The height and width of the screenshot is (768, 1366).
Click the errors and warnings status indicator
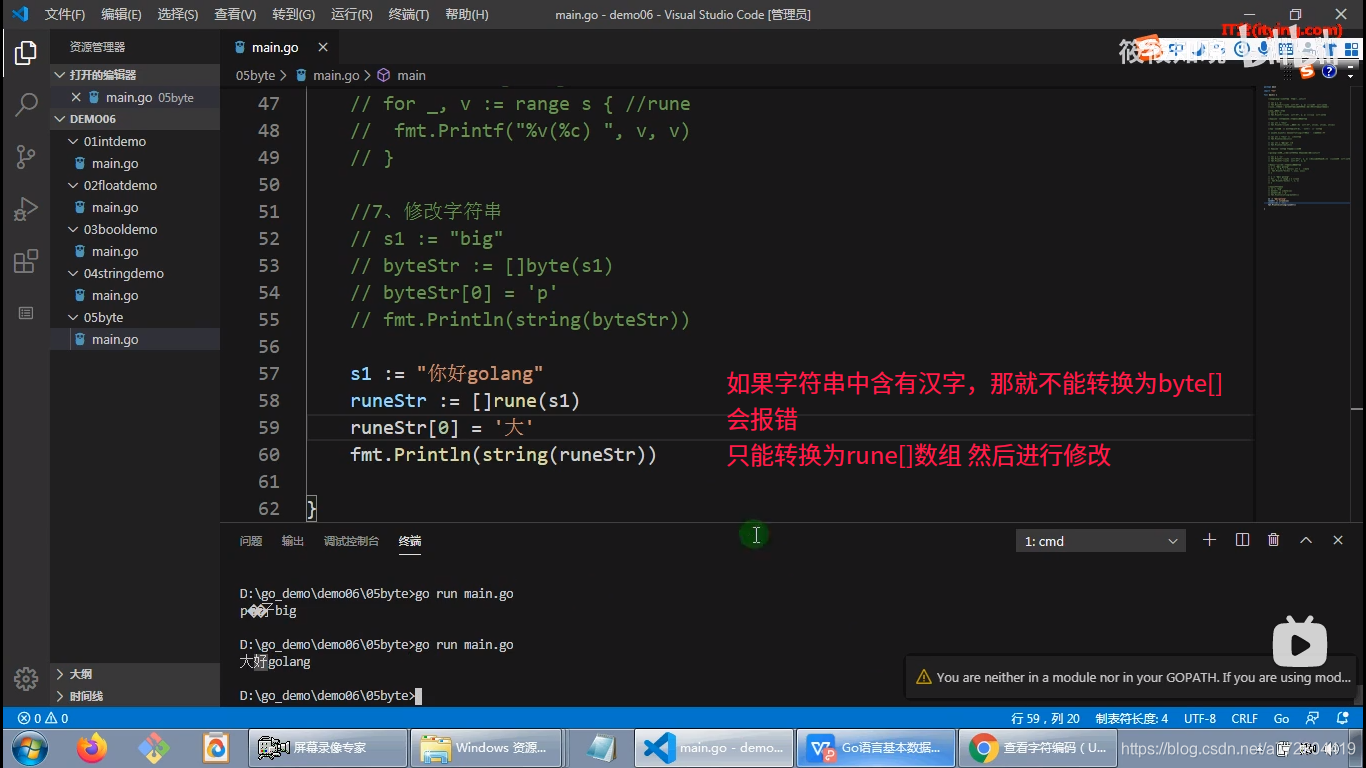pyautogui.click(x=43, y=718)
